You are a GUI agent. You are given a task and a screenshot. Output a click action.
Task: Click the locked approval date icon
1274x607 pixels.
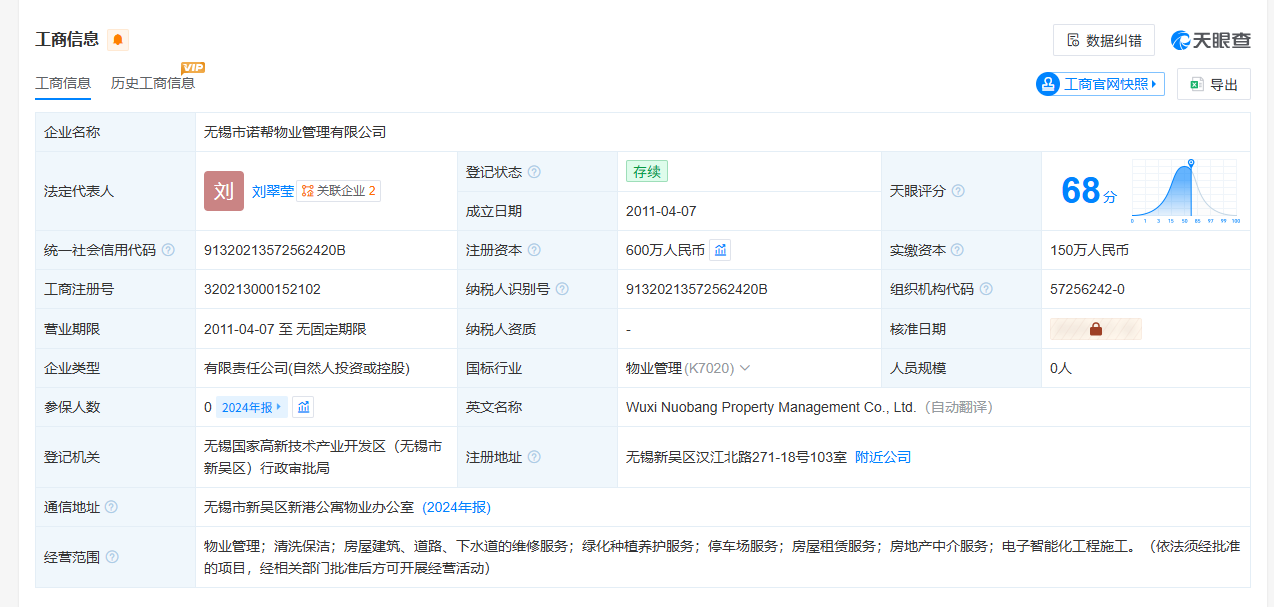1095,329
